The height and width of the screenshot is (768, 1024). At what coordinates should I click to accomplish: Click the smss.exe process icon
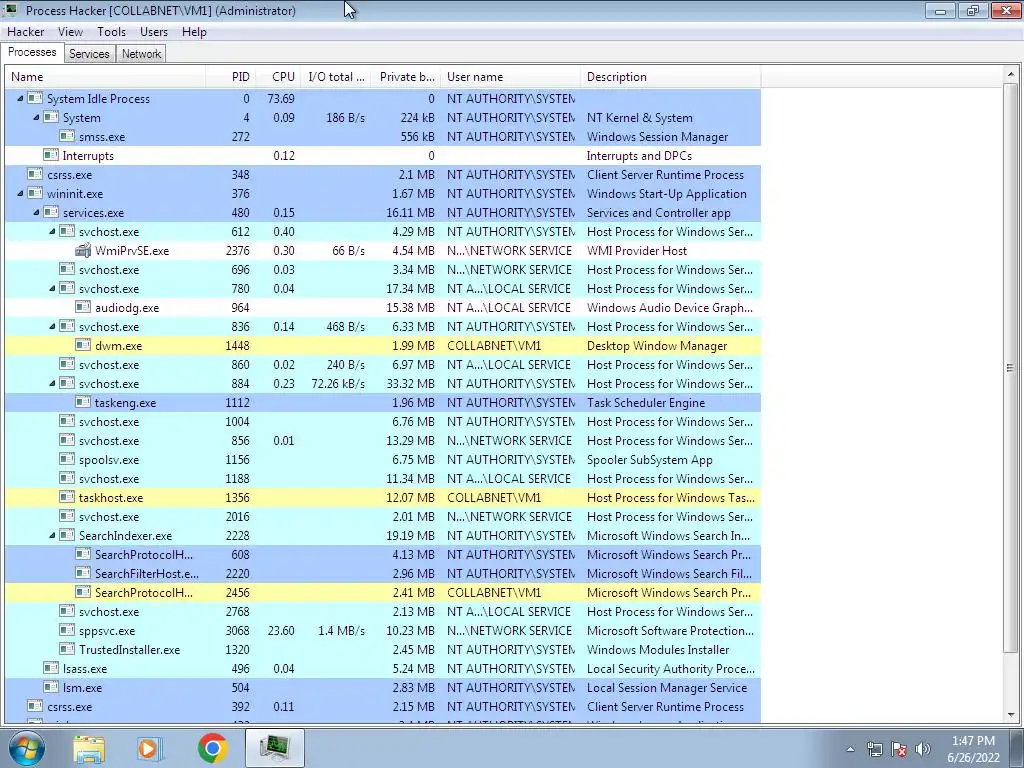point(67,136)
